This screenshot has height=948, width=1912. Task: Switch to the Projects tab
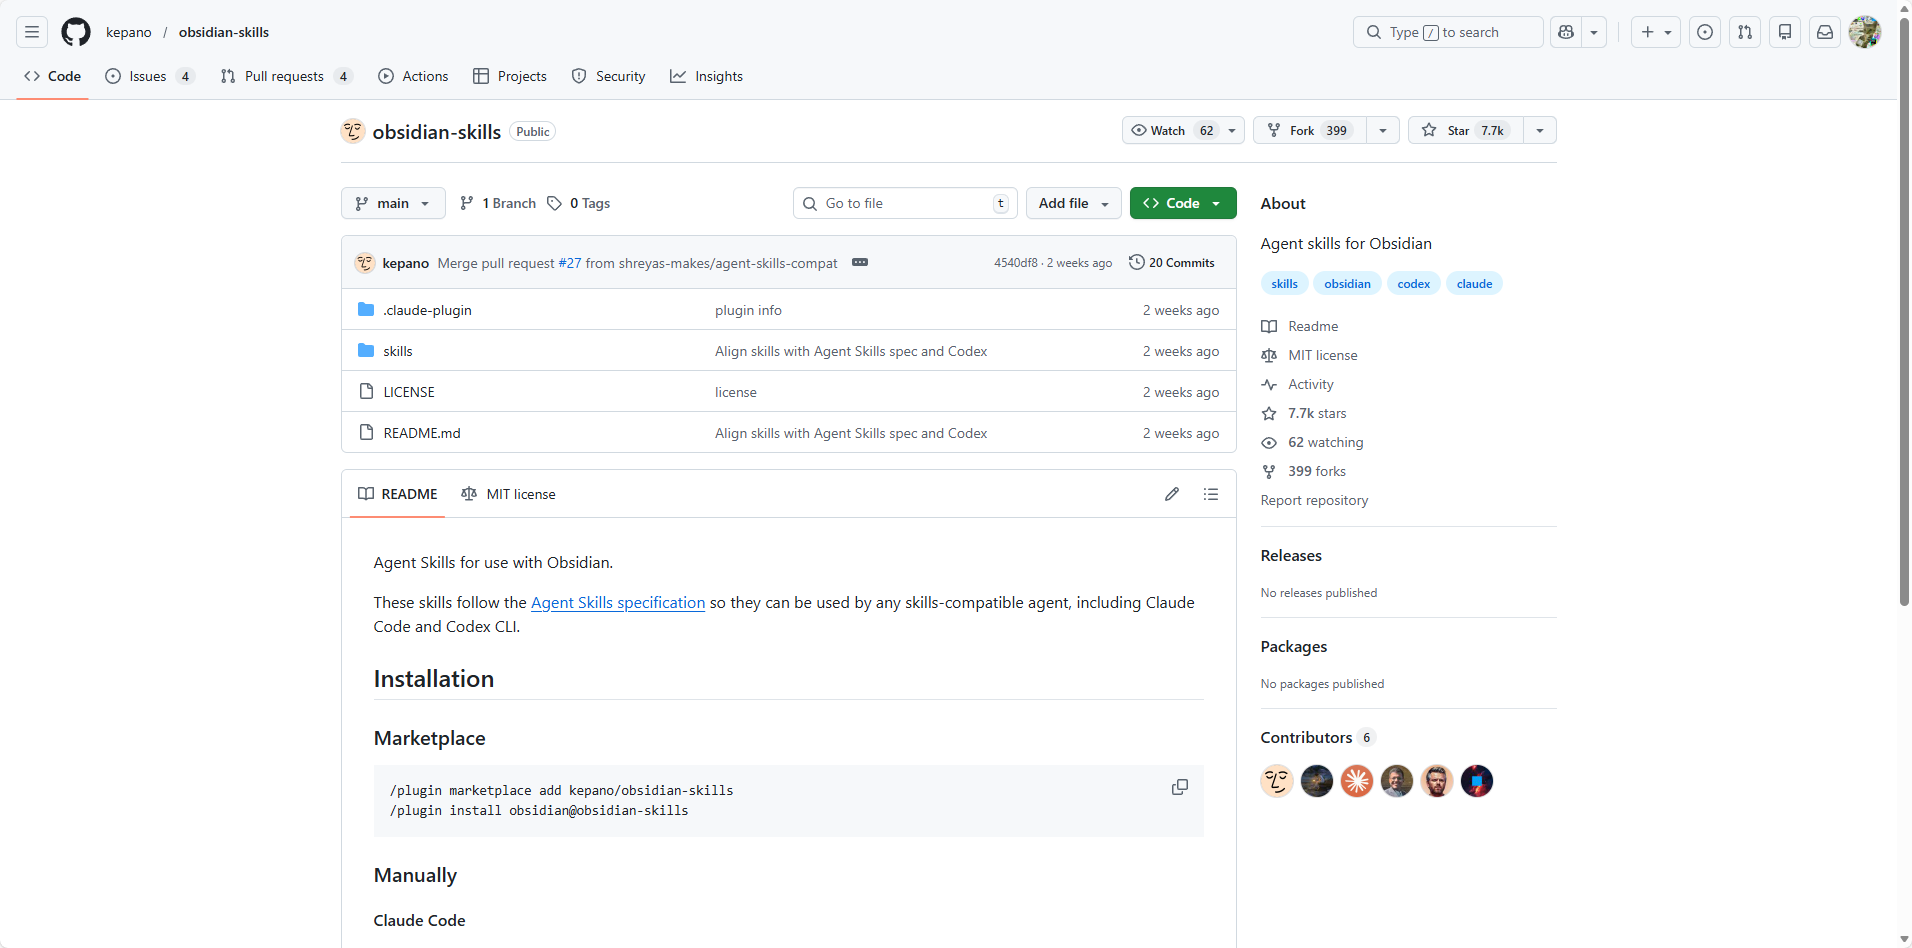[x=510, y=76]
